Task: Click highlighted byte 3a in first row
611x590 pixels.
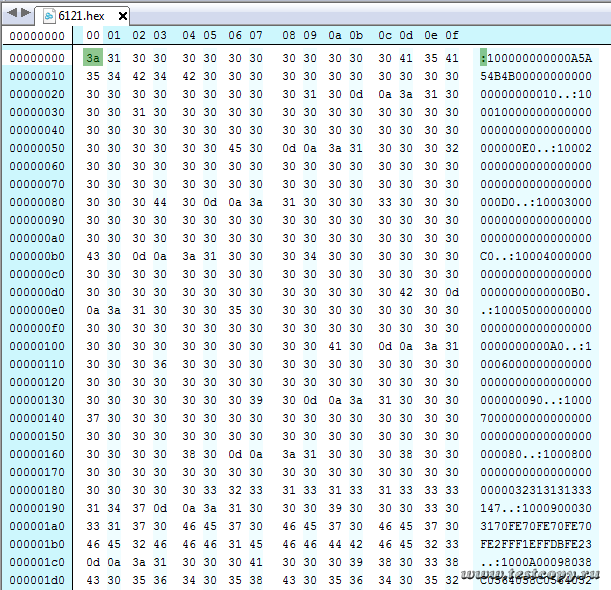Action: click(93, 58)
